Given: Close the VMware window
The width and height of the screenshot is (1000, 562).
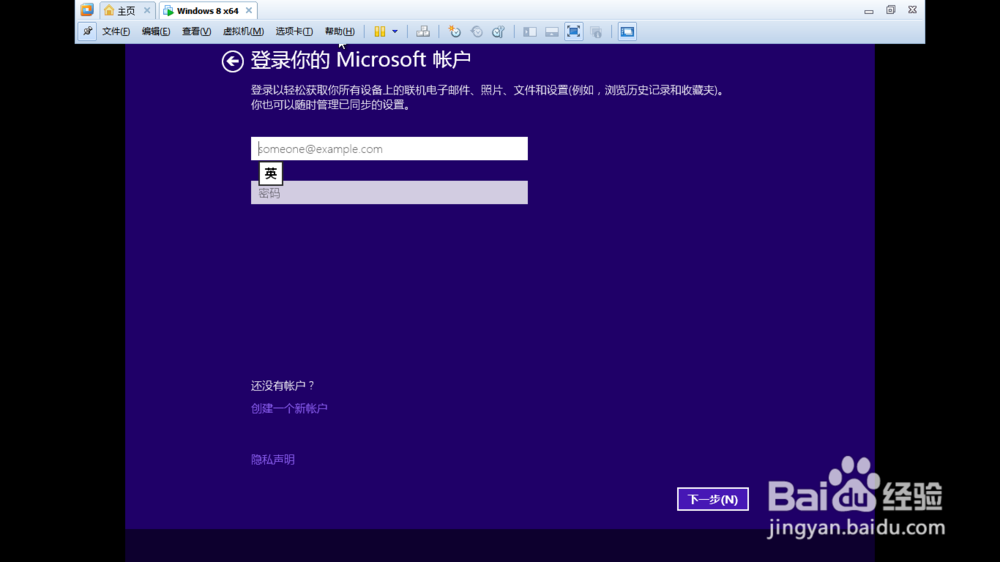Looking at the screenshot, I should pos(913,10).
